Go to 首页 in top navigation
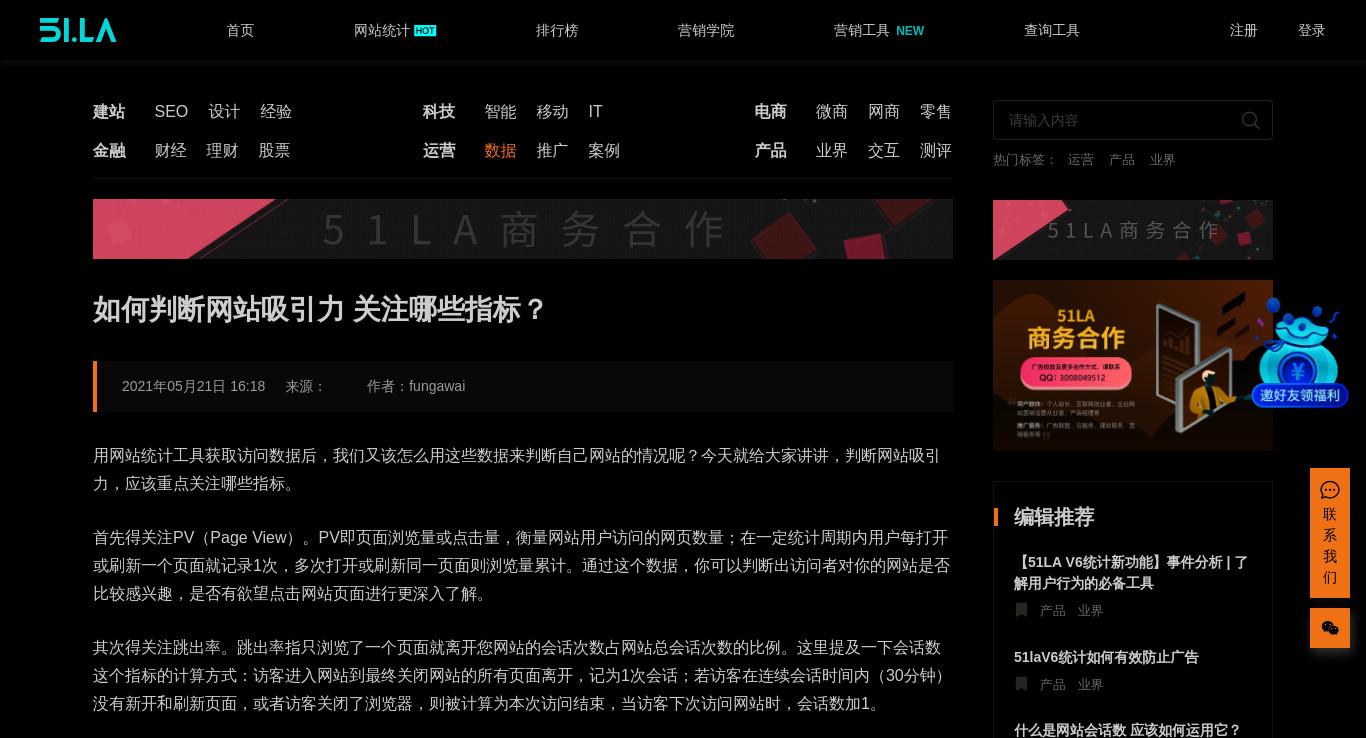 [240, 30]
